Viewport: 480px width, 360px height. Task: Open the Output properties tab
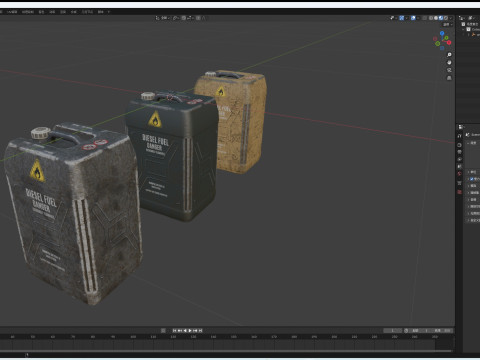459,152
